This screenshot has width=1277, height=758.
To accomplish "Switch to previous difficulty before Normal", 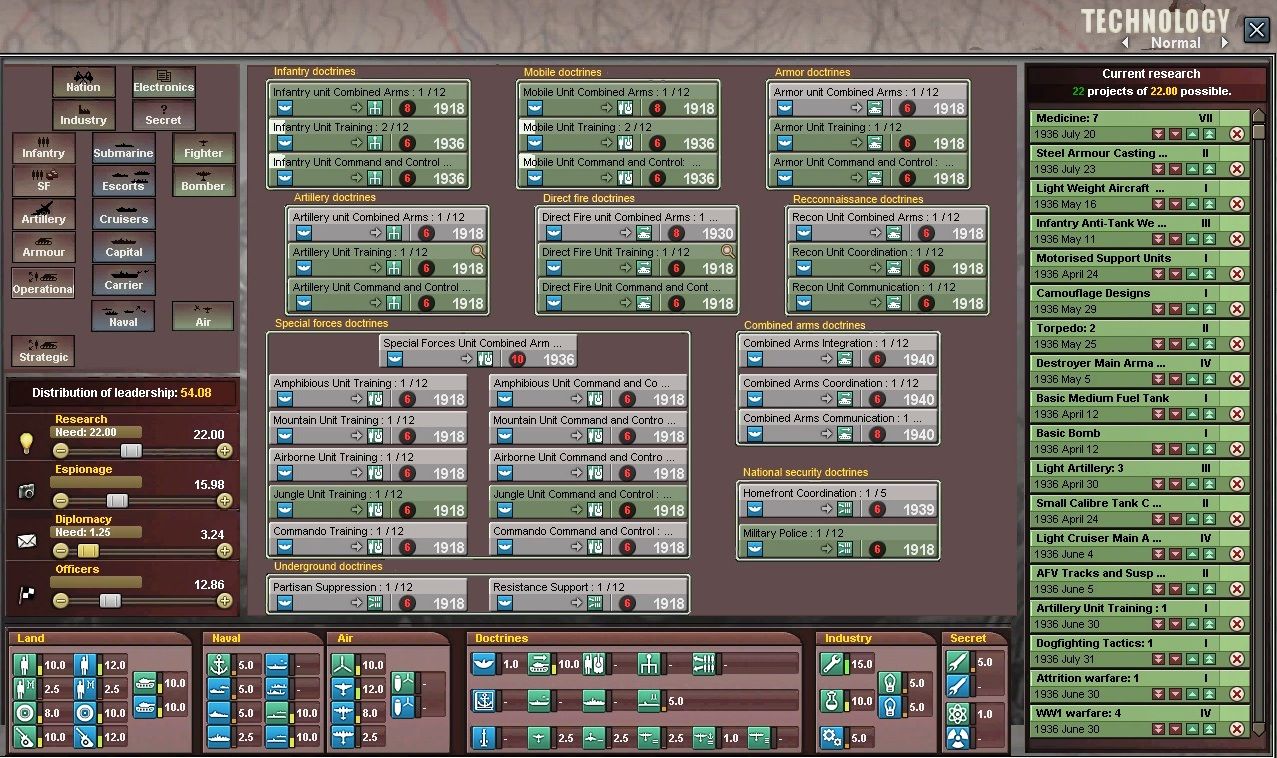I will coord(1125,43).
